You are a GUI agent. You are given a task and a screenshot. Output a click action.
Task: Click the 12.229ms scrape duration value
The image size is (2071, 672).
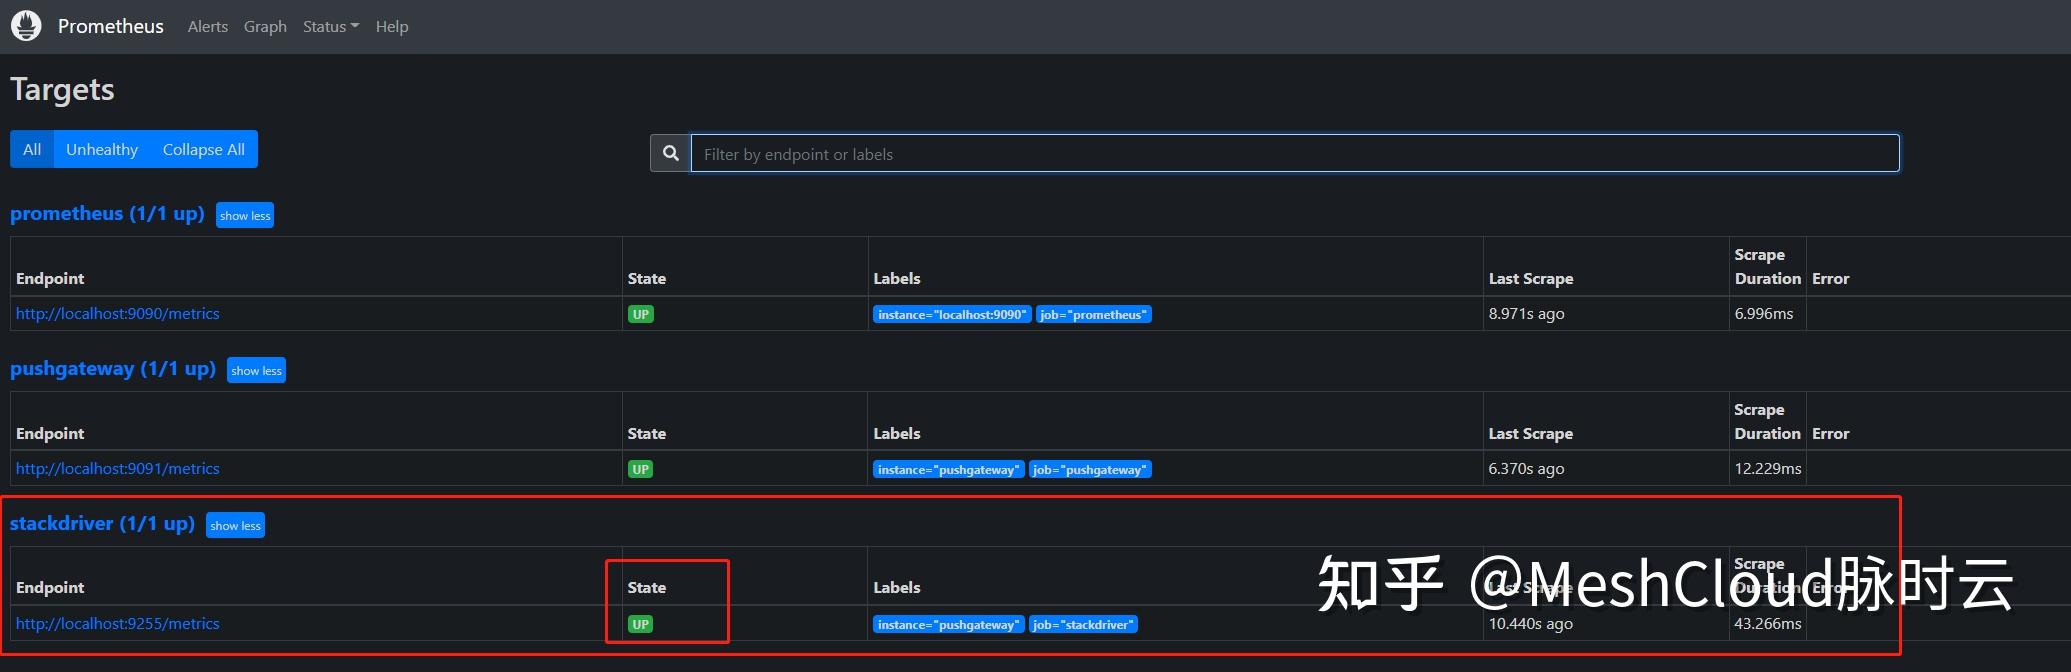1768,468
